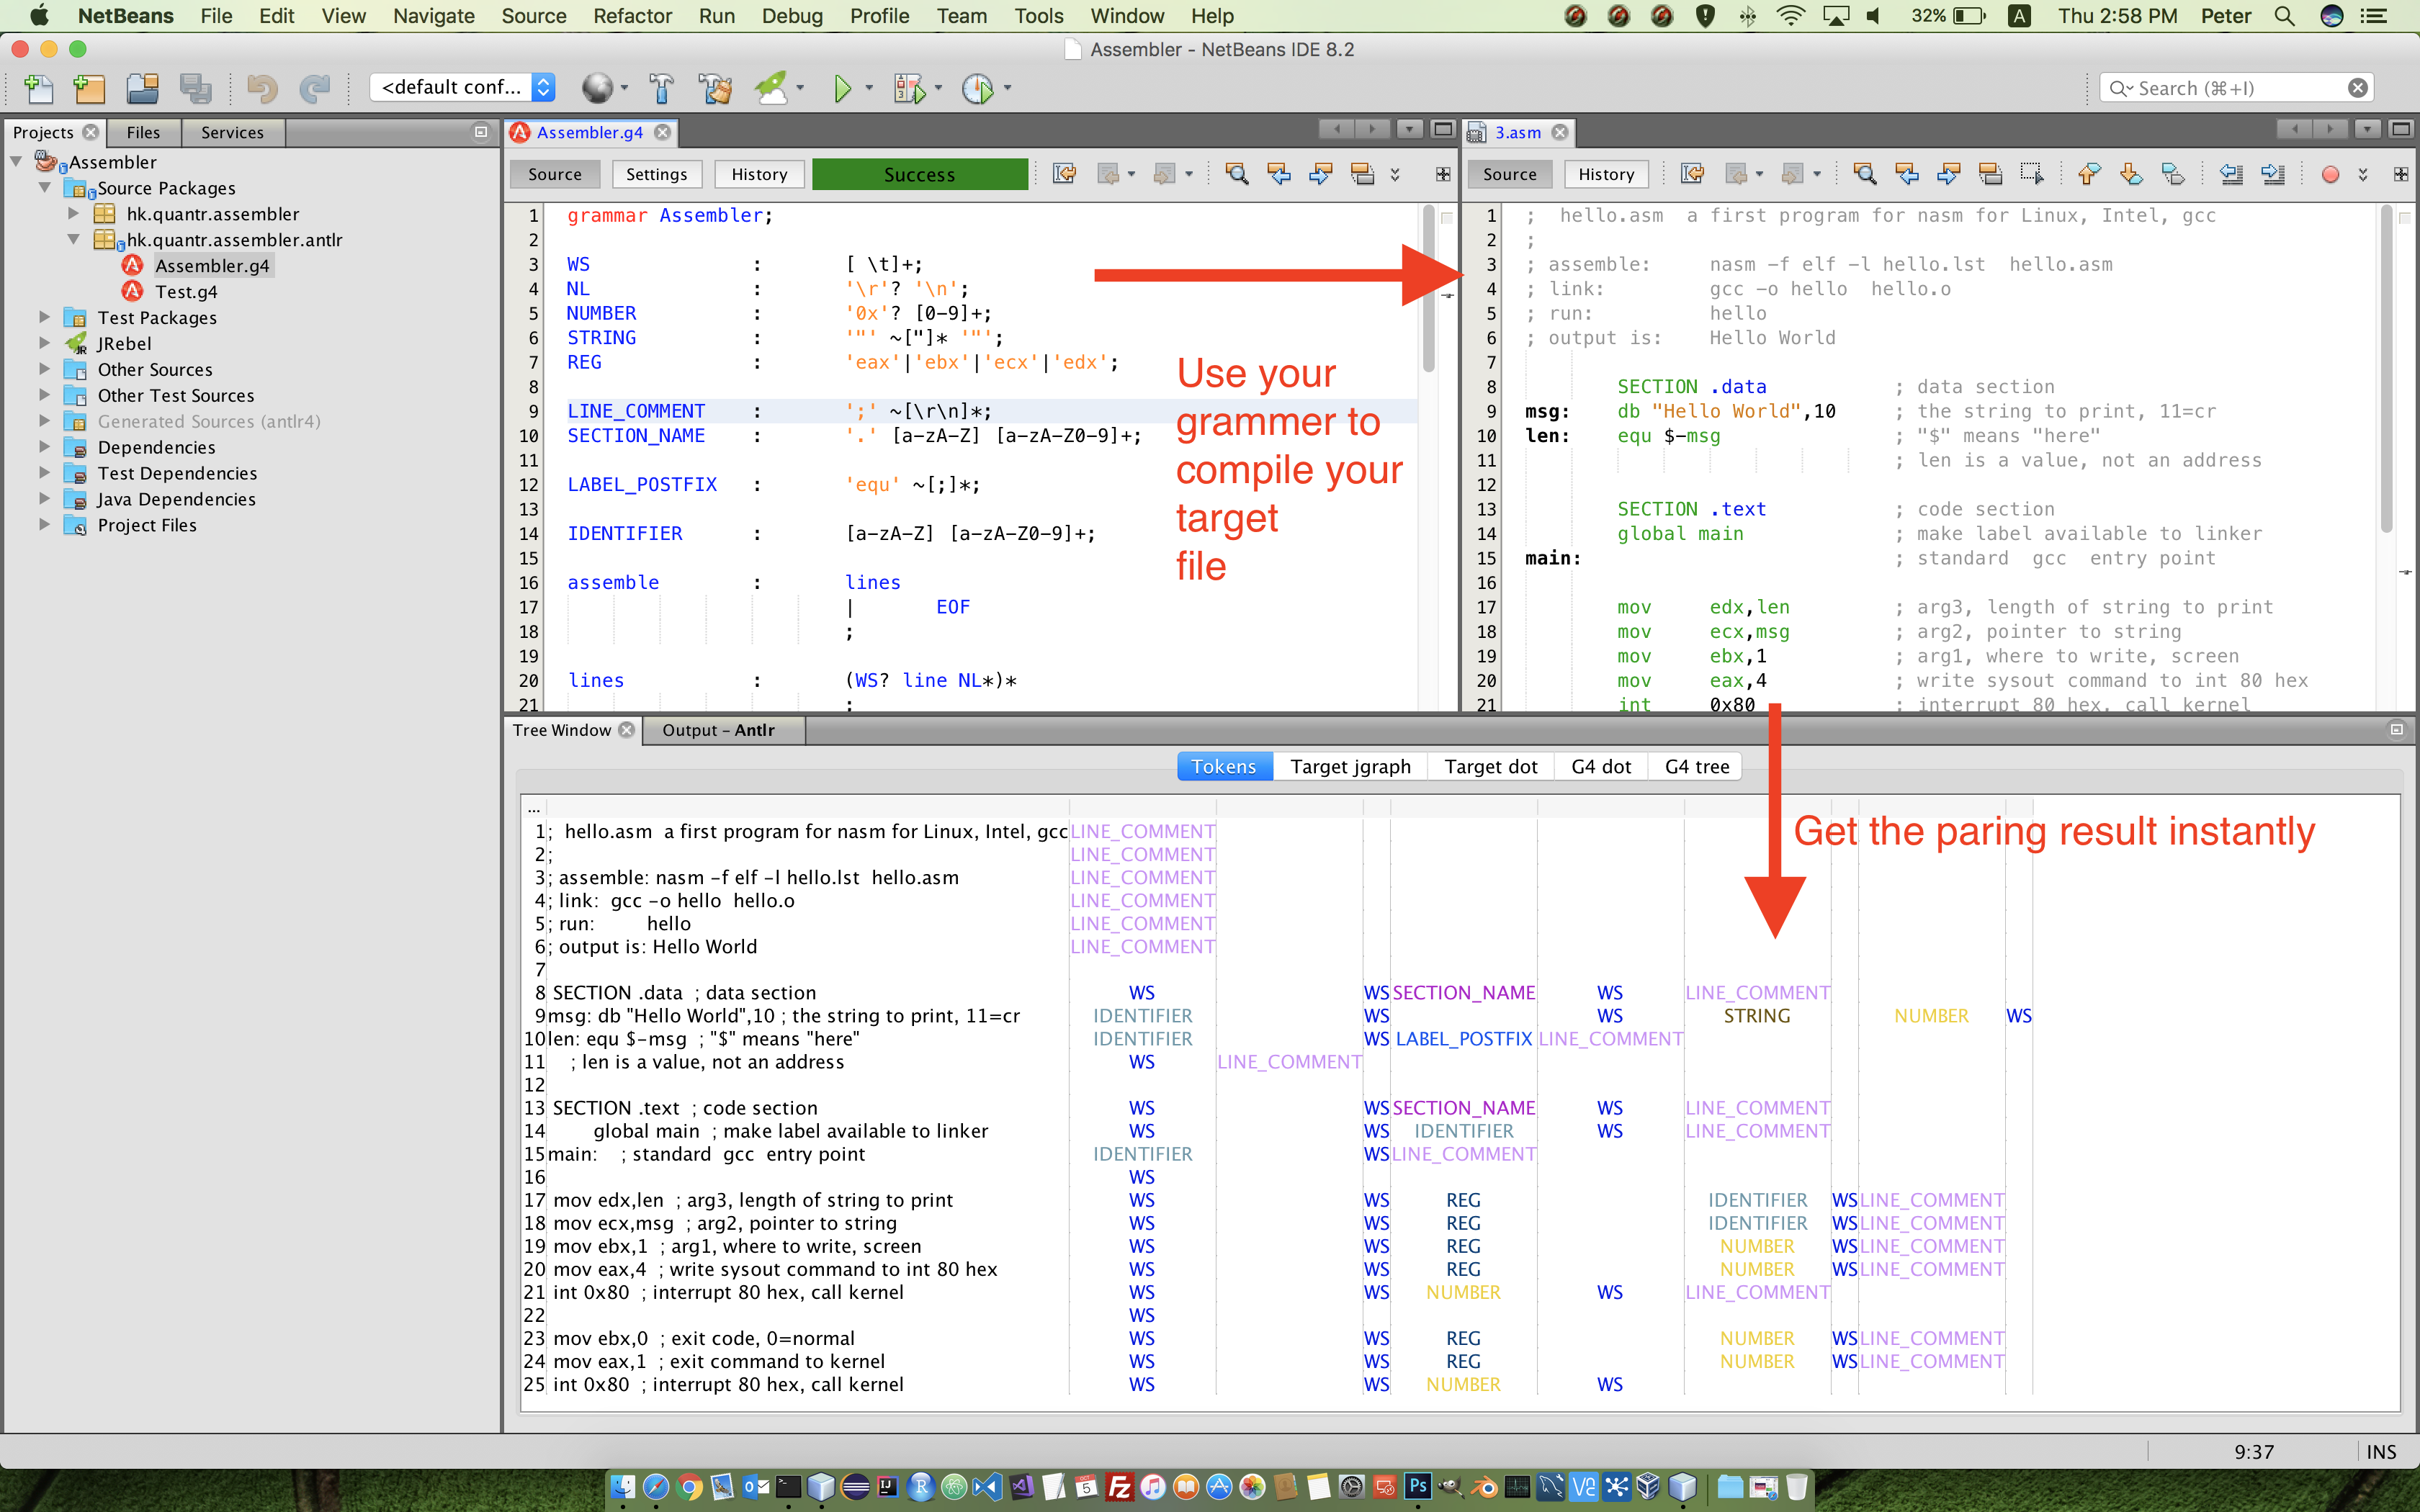Screen dimensions: 2420x1512
Task: Click the globe browser icon in toolbar
Action: point(597,88)
